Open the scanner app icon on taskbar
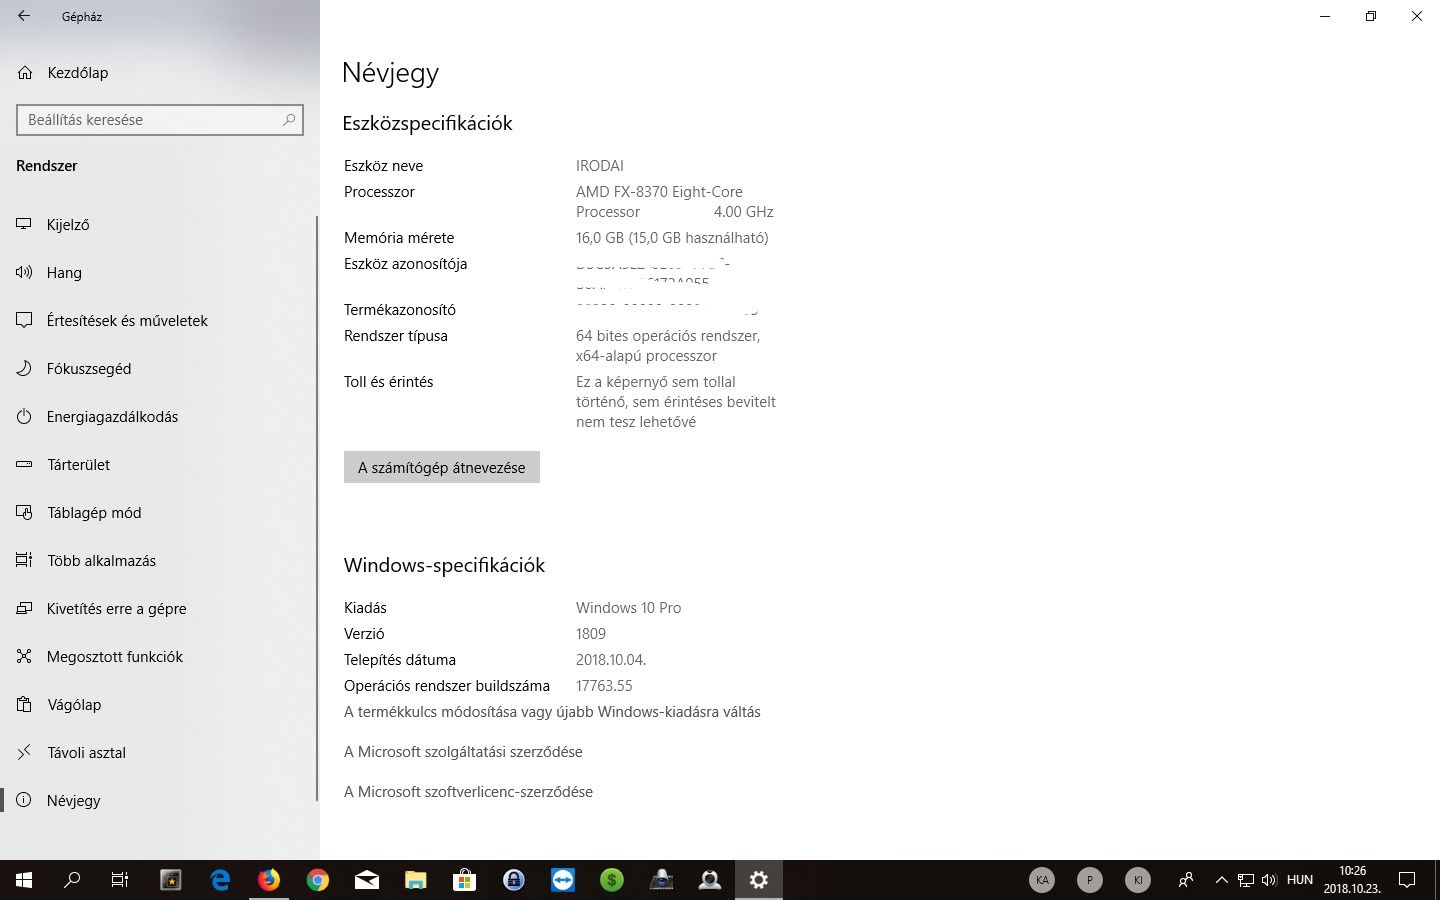Screen dimensions: 1440x900 (x=661, y=880)
